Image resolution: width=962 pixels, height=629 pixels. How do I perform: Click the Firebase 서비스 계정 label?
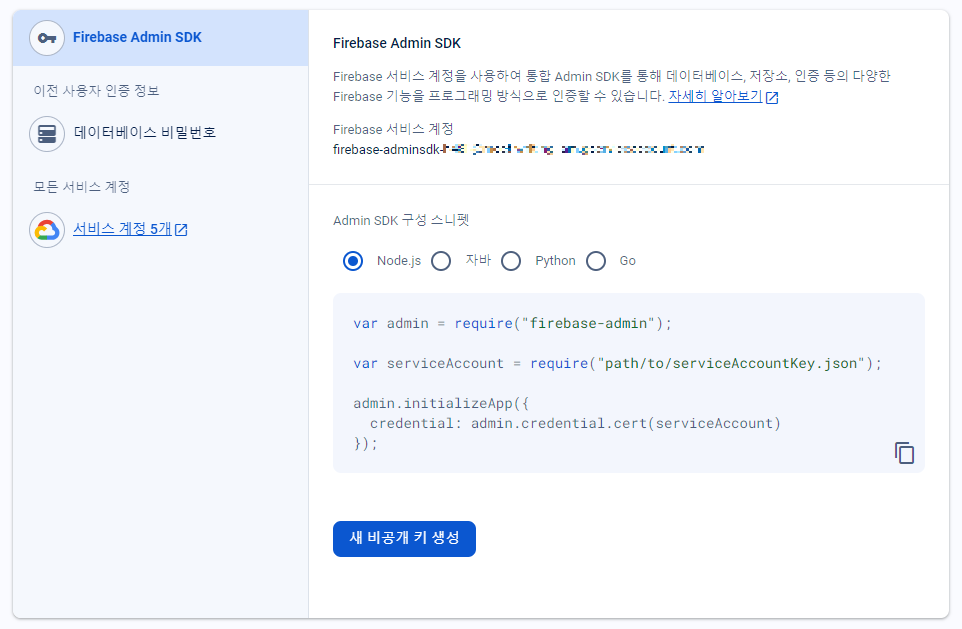[393, 129]
